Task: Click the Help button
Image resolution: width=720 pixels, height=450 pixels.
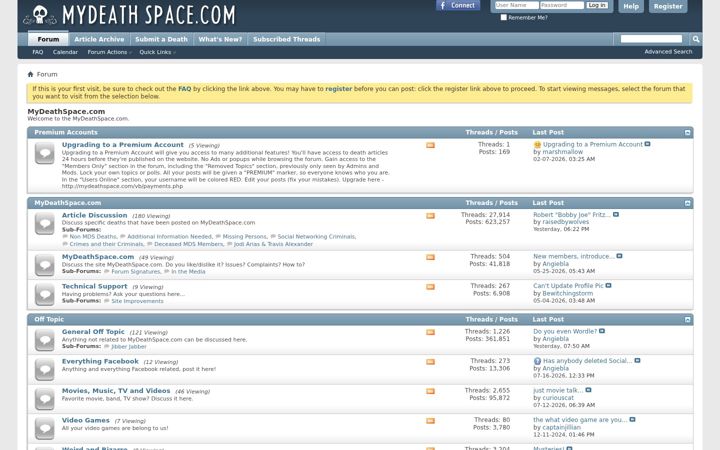Action: coord(631,6)
